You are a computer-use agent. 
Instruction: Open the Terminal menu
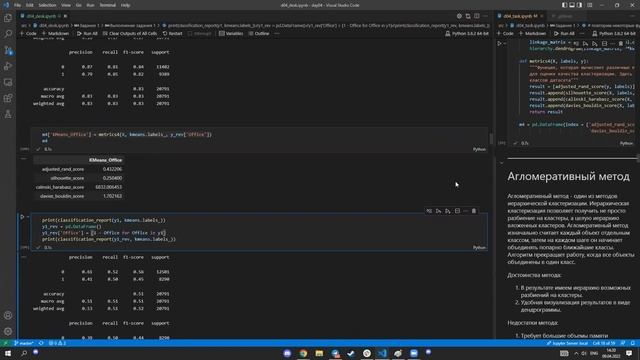click(108, 5)
